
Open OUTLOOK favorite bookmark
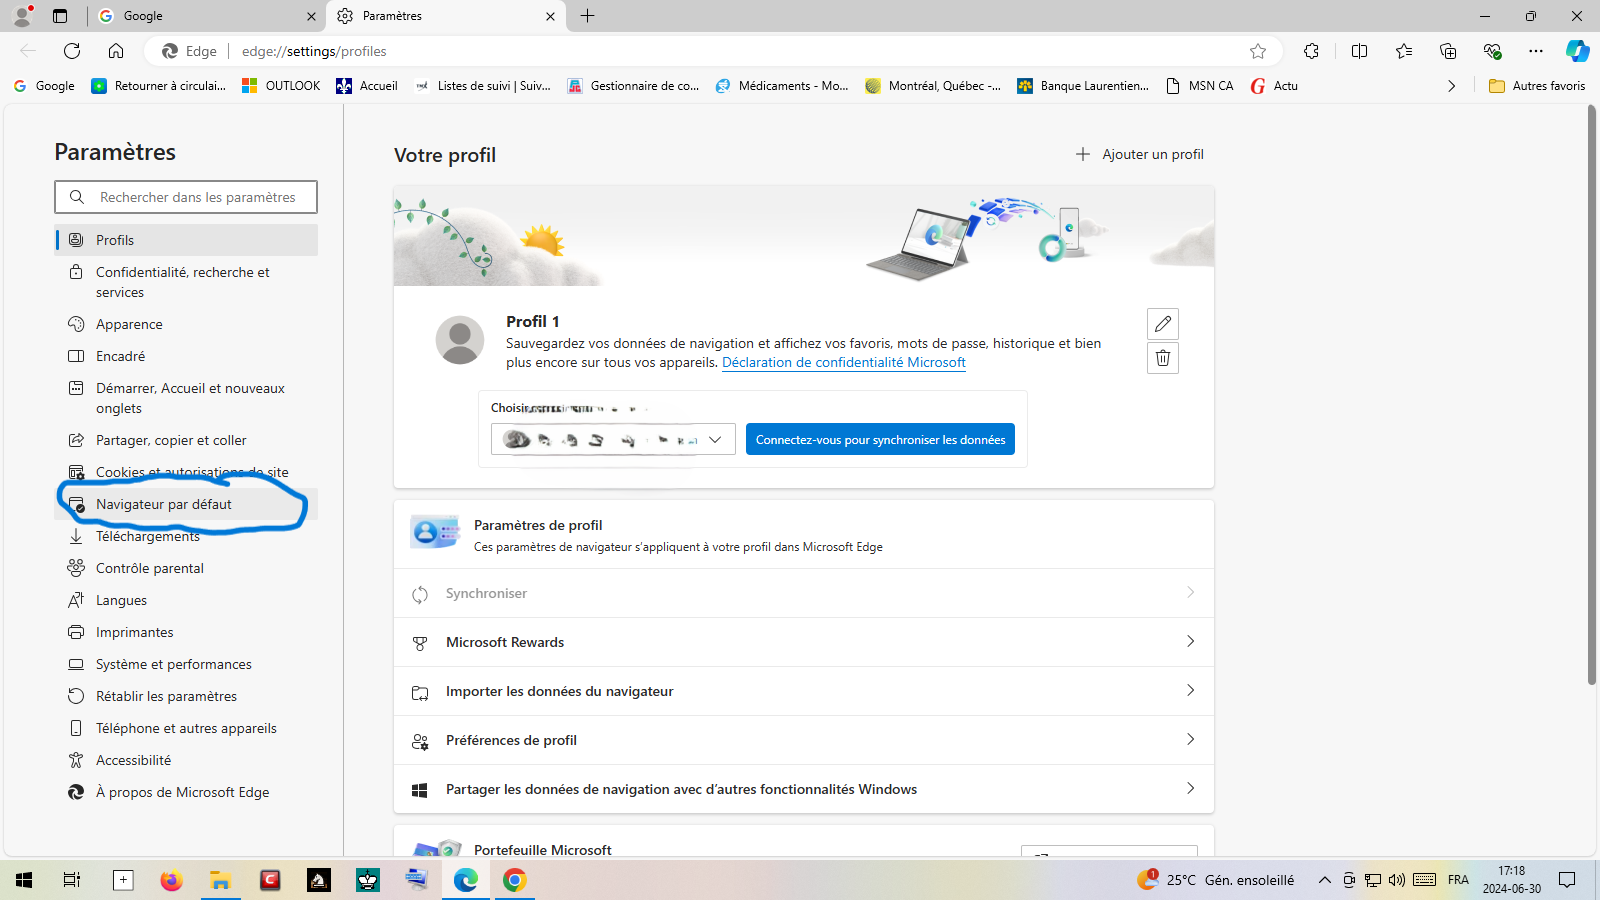(x=281, y=86)
